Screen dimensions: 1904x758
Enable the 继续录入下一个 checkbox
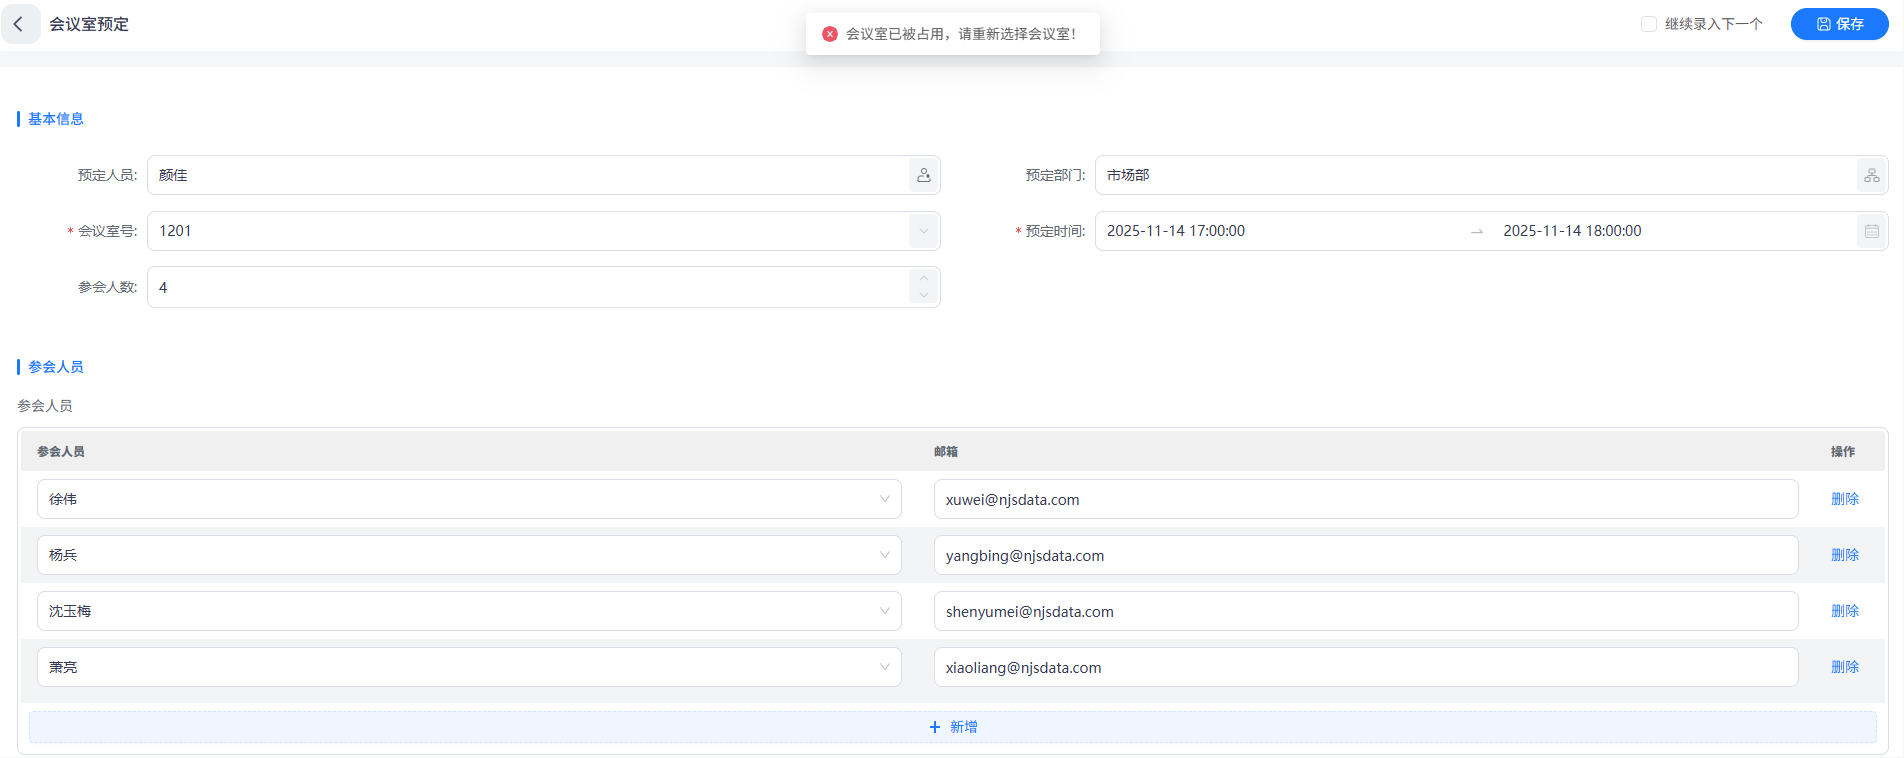coord(1649,24)
